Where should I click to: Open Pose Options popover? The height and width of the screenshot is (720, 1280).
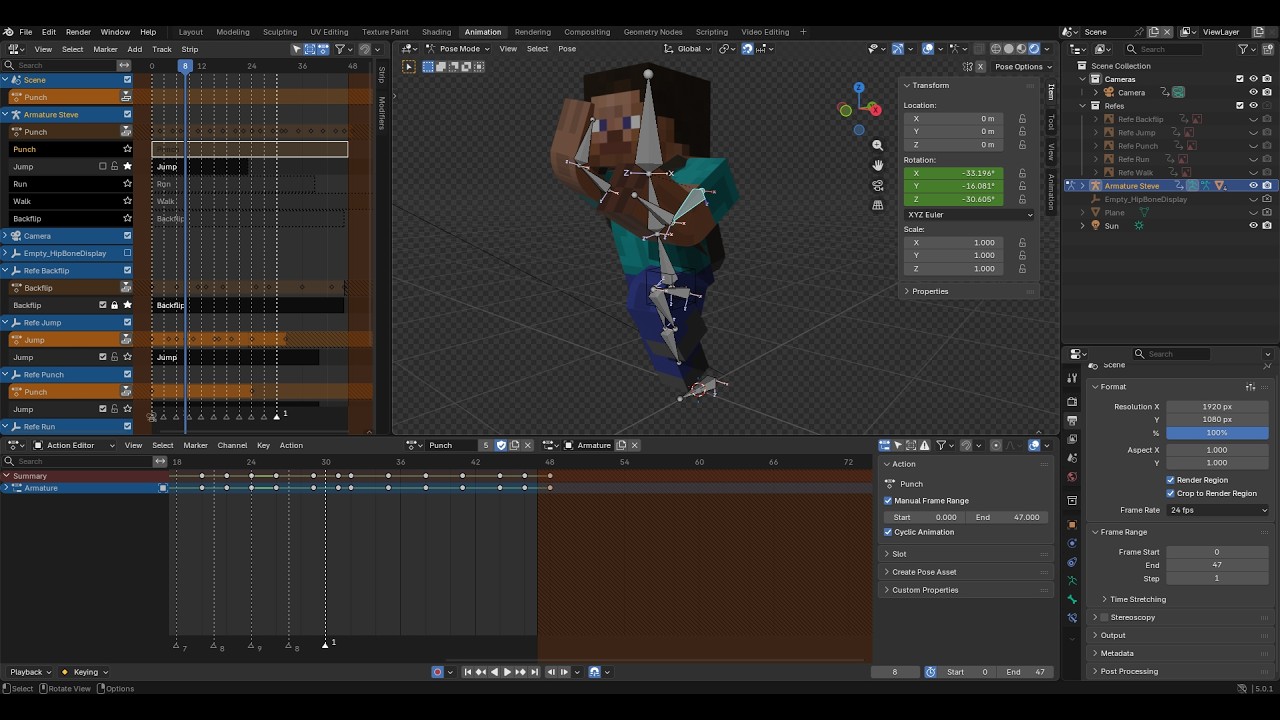coord(1022,67)
